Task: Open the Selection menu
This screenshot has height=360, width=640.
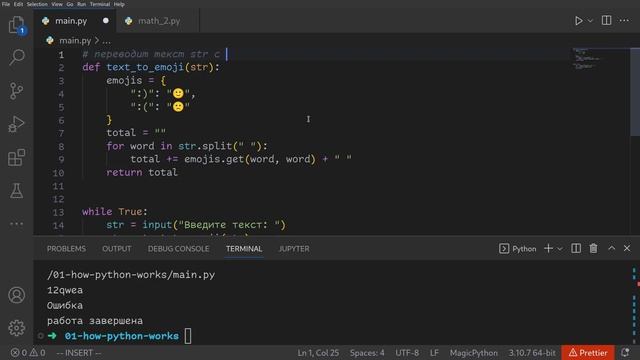Action: (37, 4)
